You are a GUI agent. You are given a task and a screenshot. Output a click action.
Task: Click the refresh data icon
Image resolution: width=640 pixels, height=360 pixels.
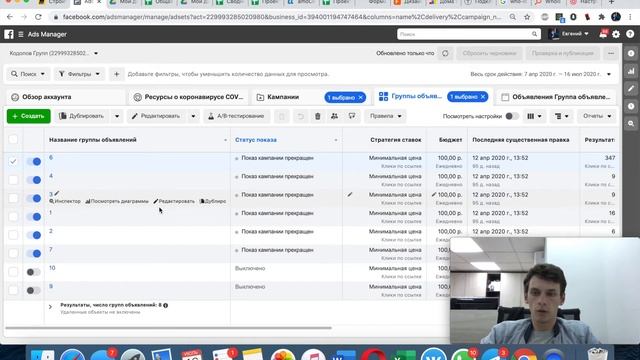(445, 53)
